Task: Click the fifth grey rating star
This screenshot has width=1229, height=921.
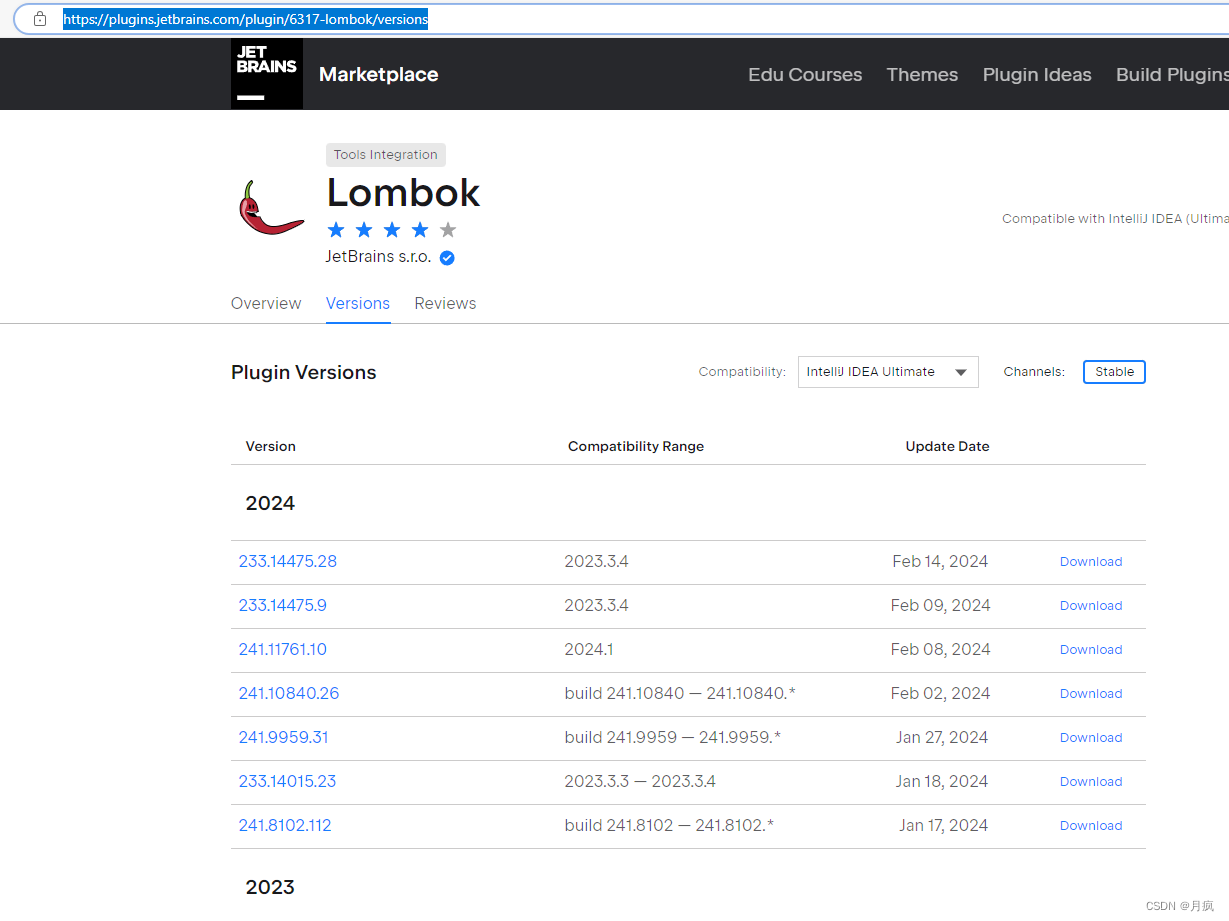Action: 448,230
